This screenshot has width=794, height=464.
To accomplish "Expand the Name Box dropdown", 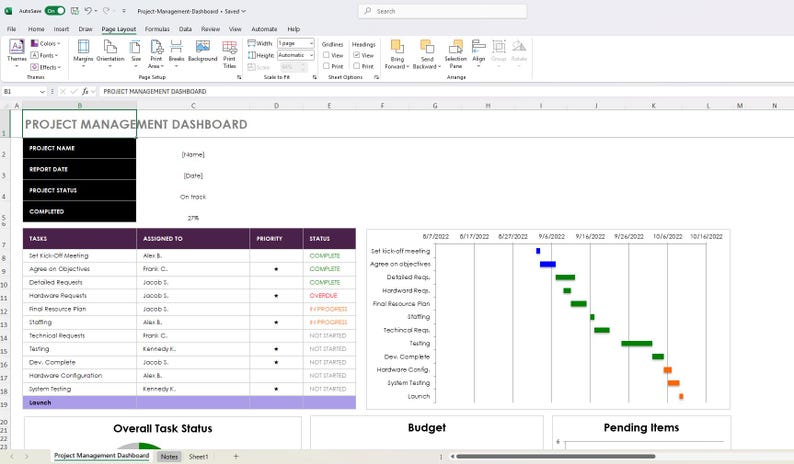I will [42, 91].
